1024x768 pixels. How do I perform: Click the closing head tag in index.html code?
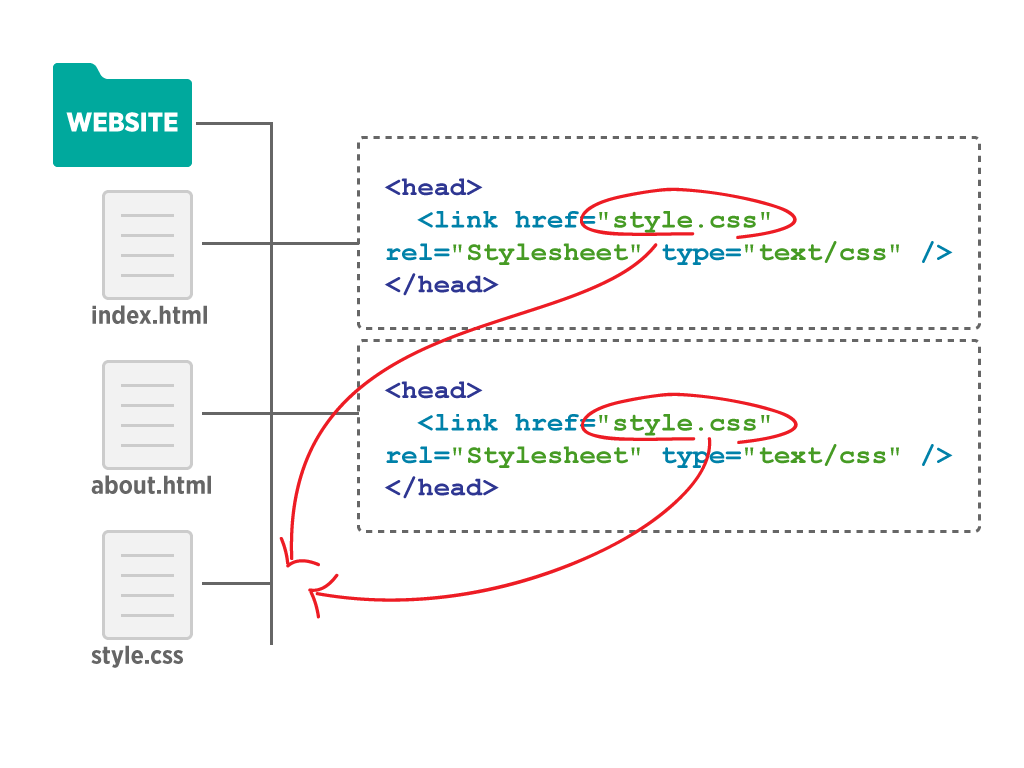(441, 285)
